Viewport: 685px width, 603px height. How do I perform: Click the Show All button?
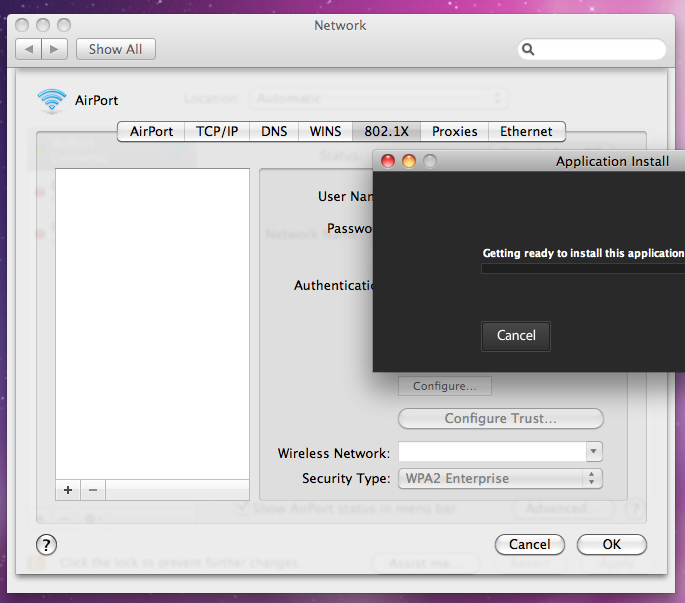tap(116, 49)
